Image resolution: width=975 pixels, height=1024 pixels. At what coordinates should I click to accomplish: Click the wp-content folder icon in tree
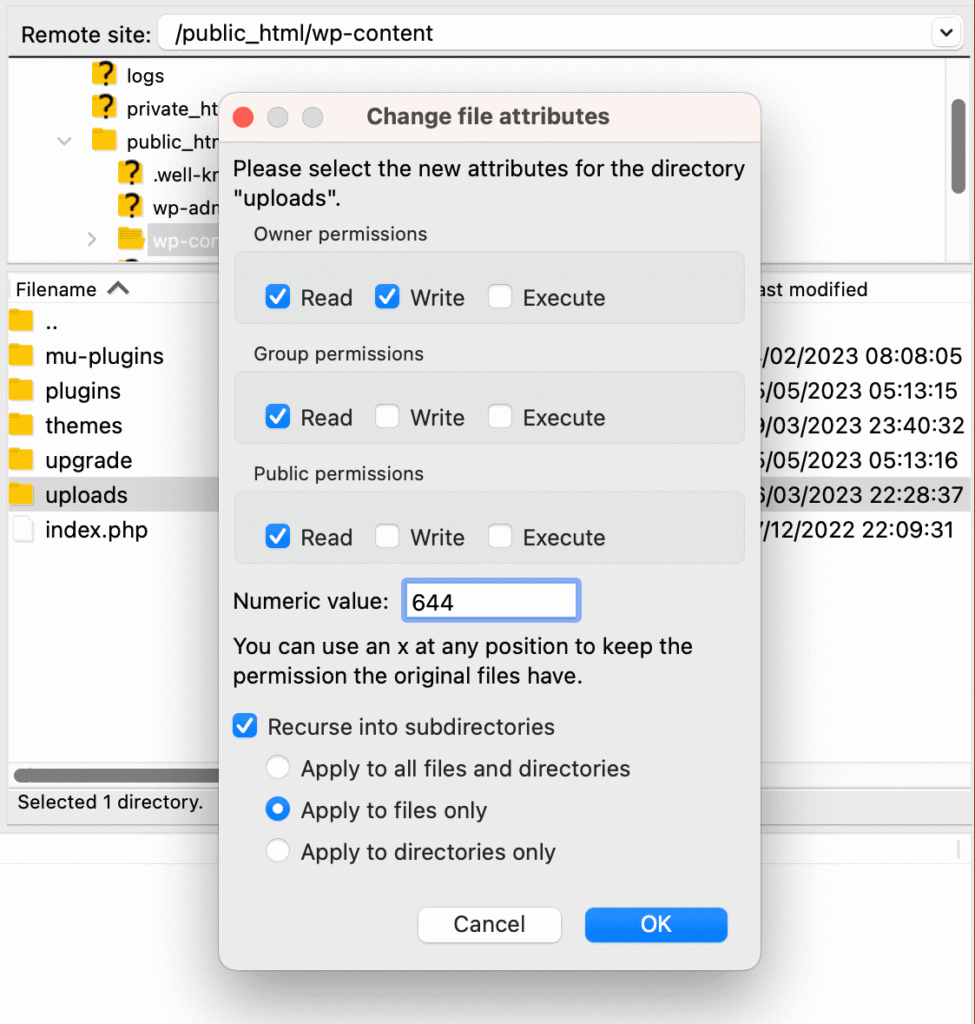tap(131, 239)
